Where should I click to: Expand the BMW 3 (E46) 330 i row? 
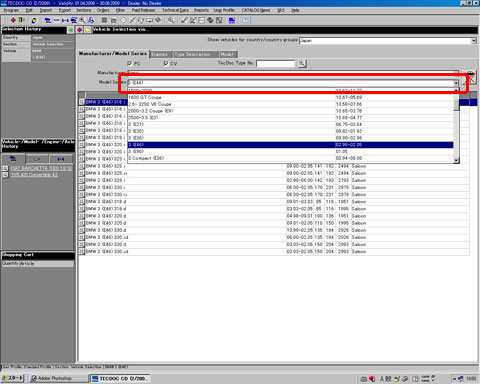(x=82, y=187)
